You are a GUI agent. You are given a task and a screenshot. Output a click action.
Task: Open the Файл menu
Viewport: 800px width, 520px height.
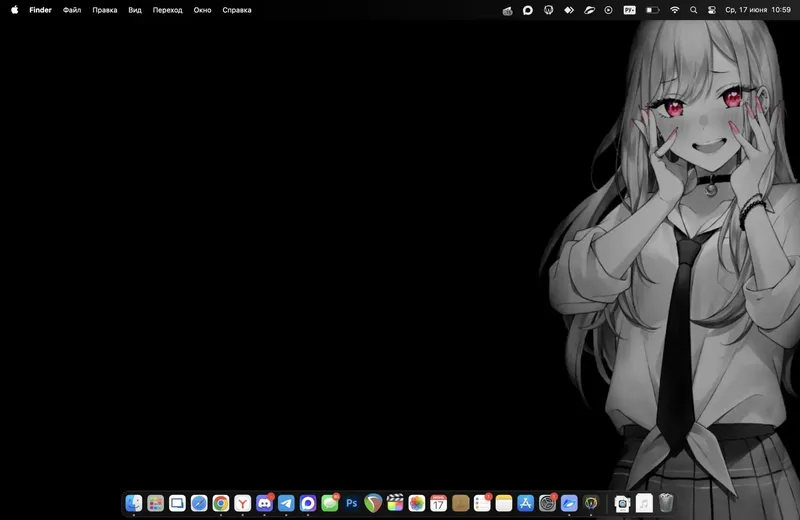(72, 10)
